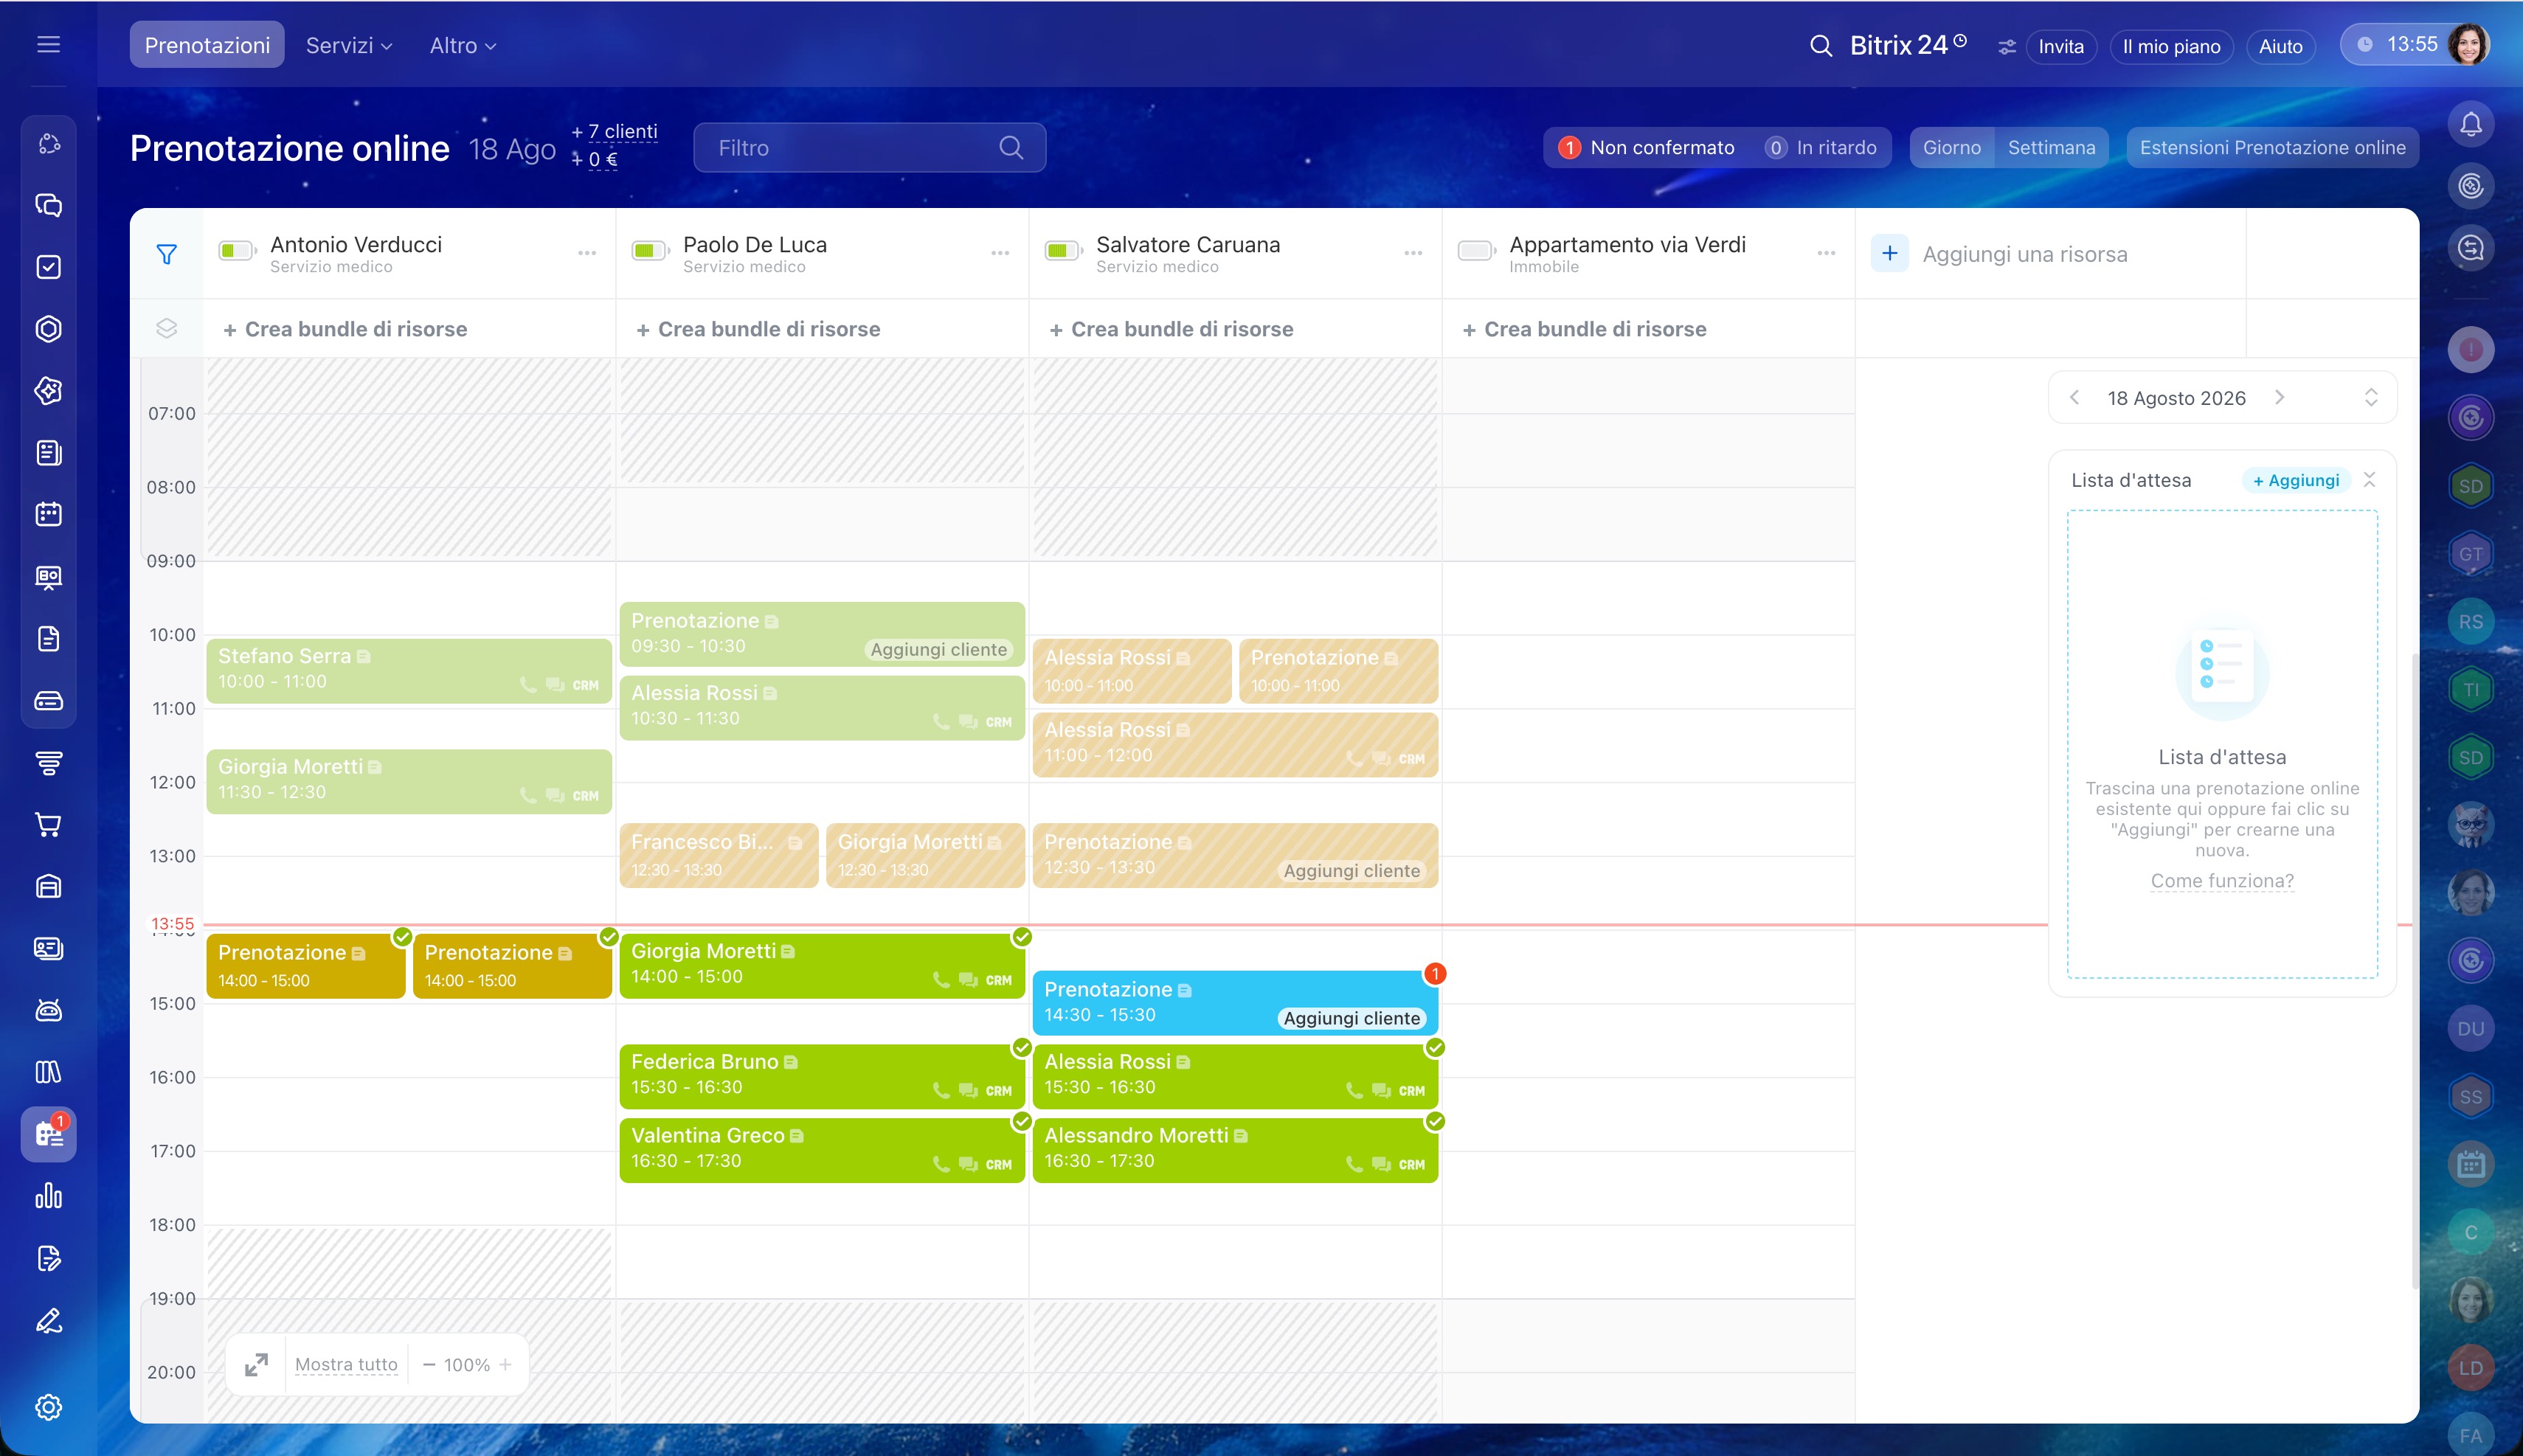Open the three-dot menu for Appartamento via Verdi

point(1826,253)
